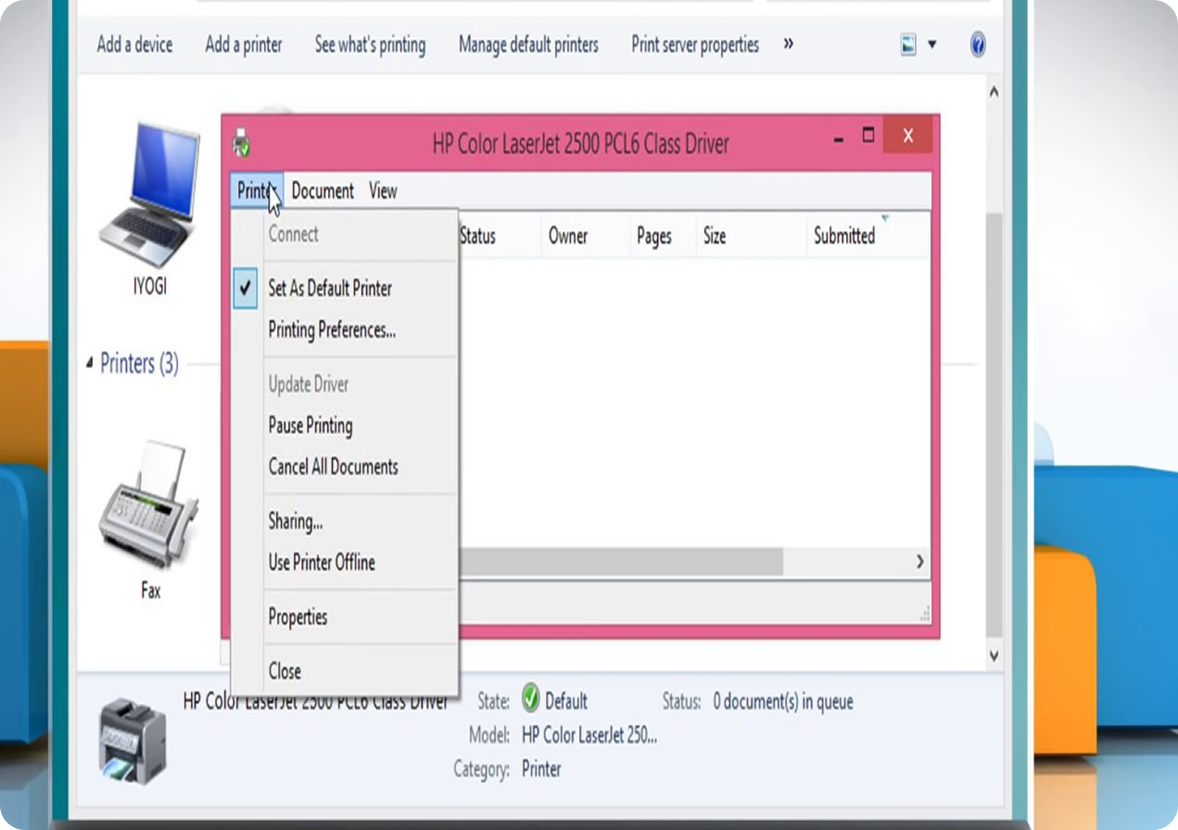This screenshot has height=830, width=1178.
Task: Click the queue horizontal scrollbar right arrow
Action: [x=920, y=562]
